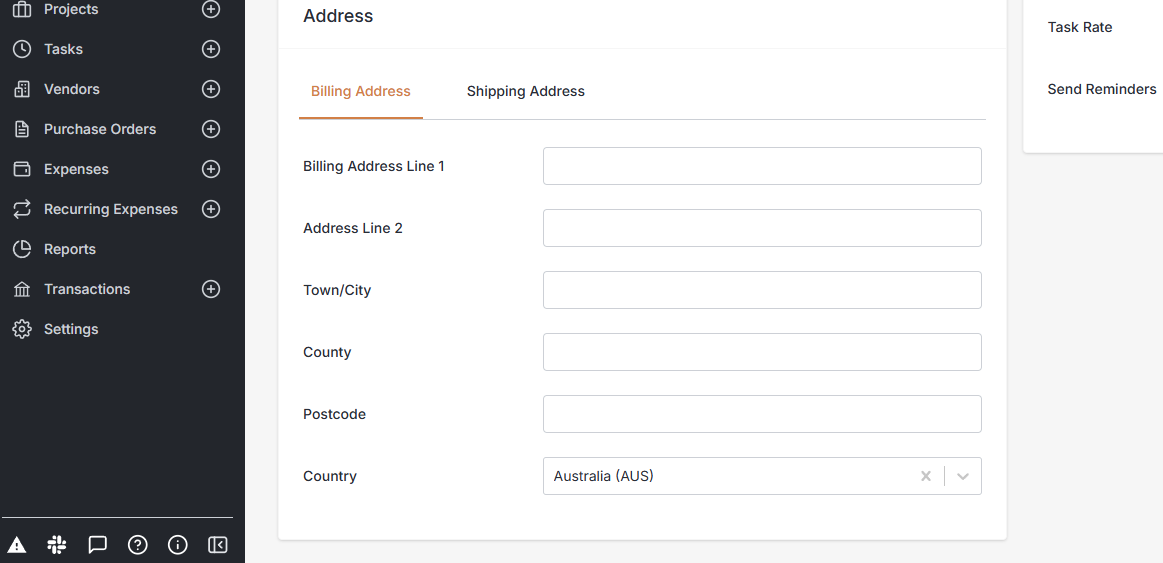This screenshot has height=563, width=1163.
Task: Open the warning triangle icon
Action: coord(17,545)
